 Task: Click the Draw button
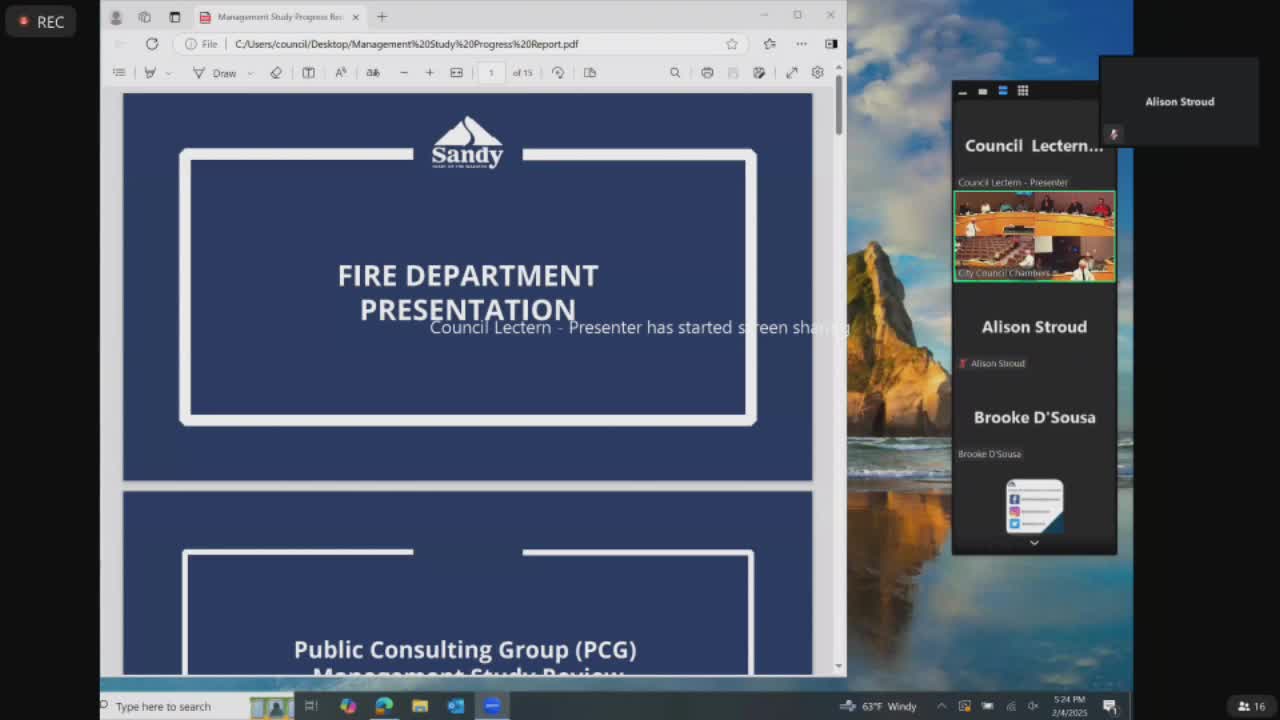[214, 72]
